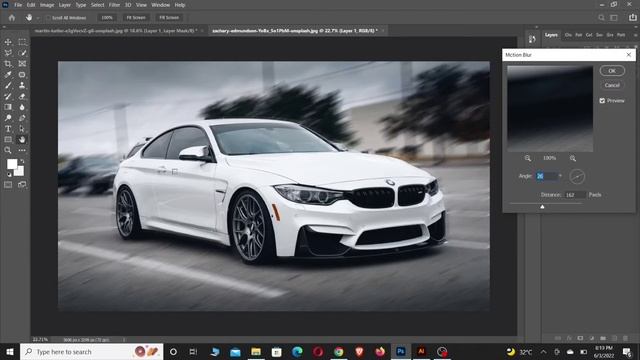Select the Blur tool
This screenshot has height=360, width=640.
click(x=22, y=107)
